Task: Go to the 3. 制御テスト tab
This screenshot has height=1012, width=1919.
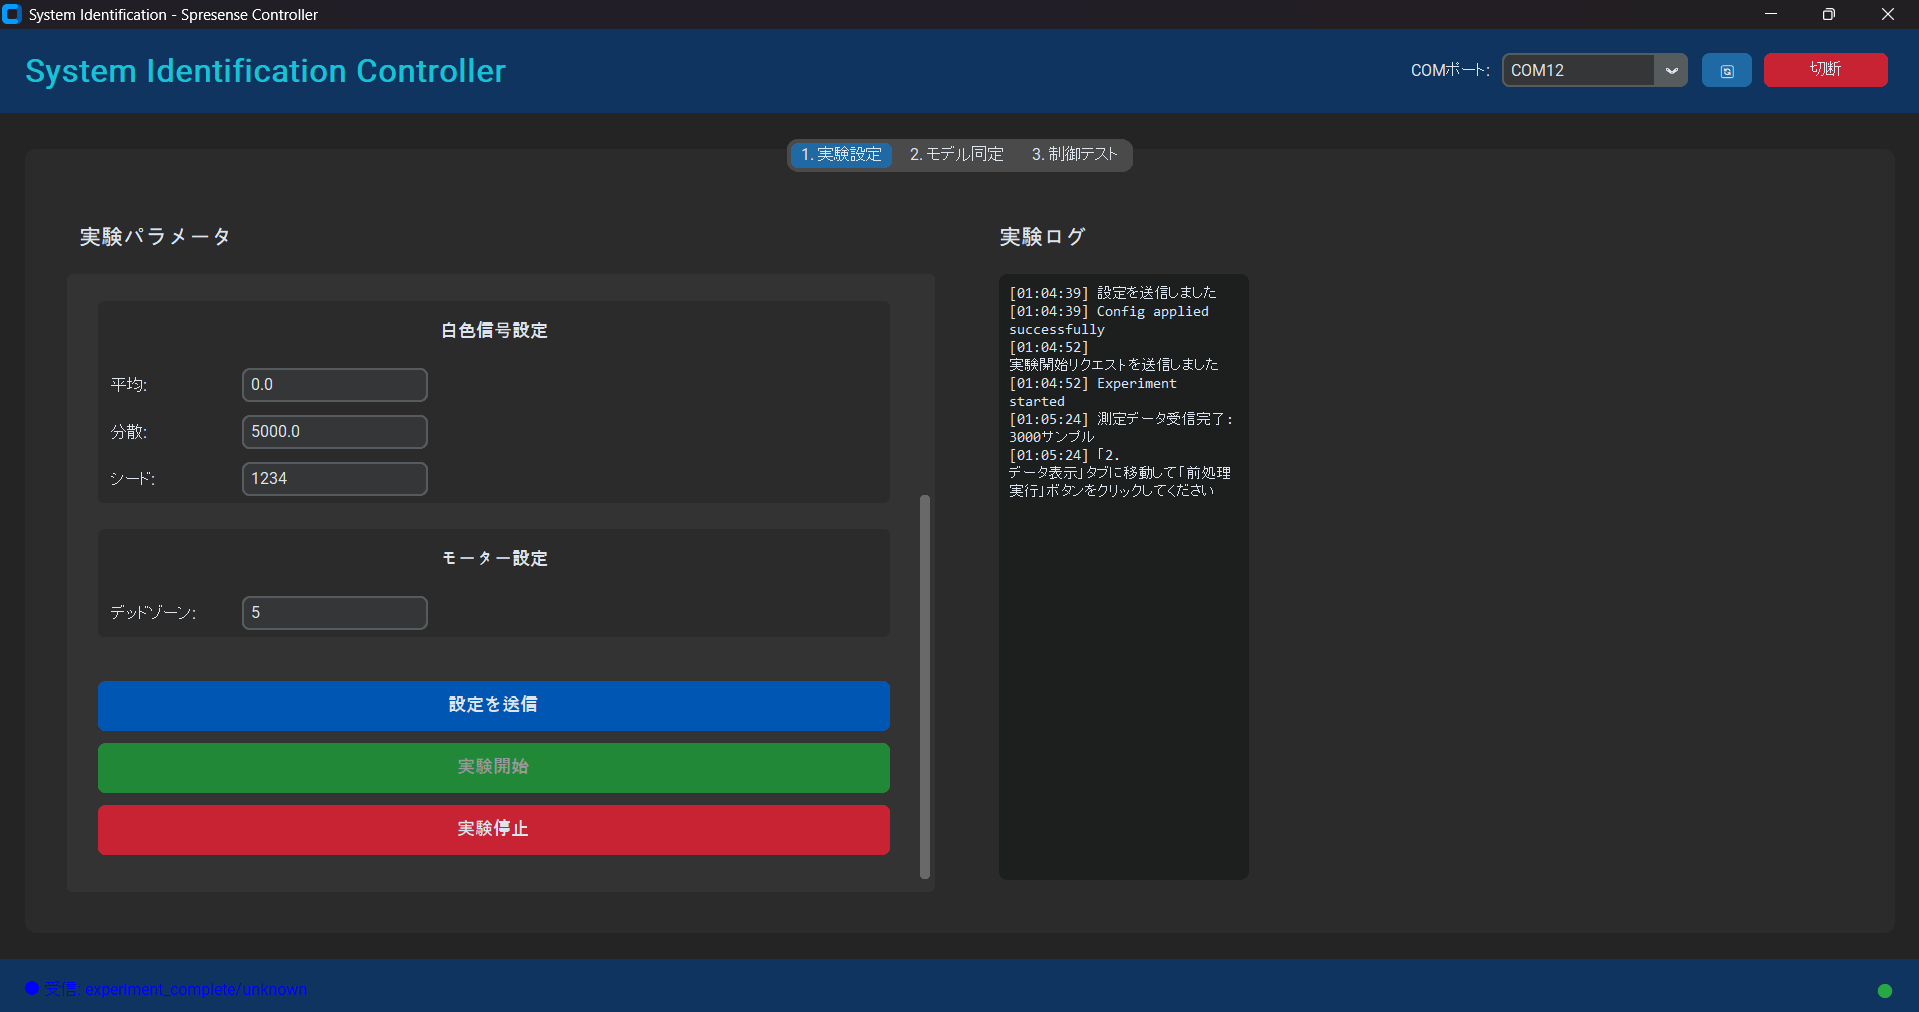Action: tap(1074, 155)
